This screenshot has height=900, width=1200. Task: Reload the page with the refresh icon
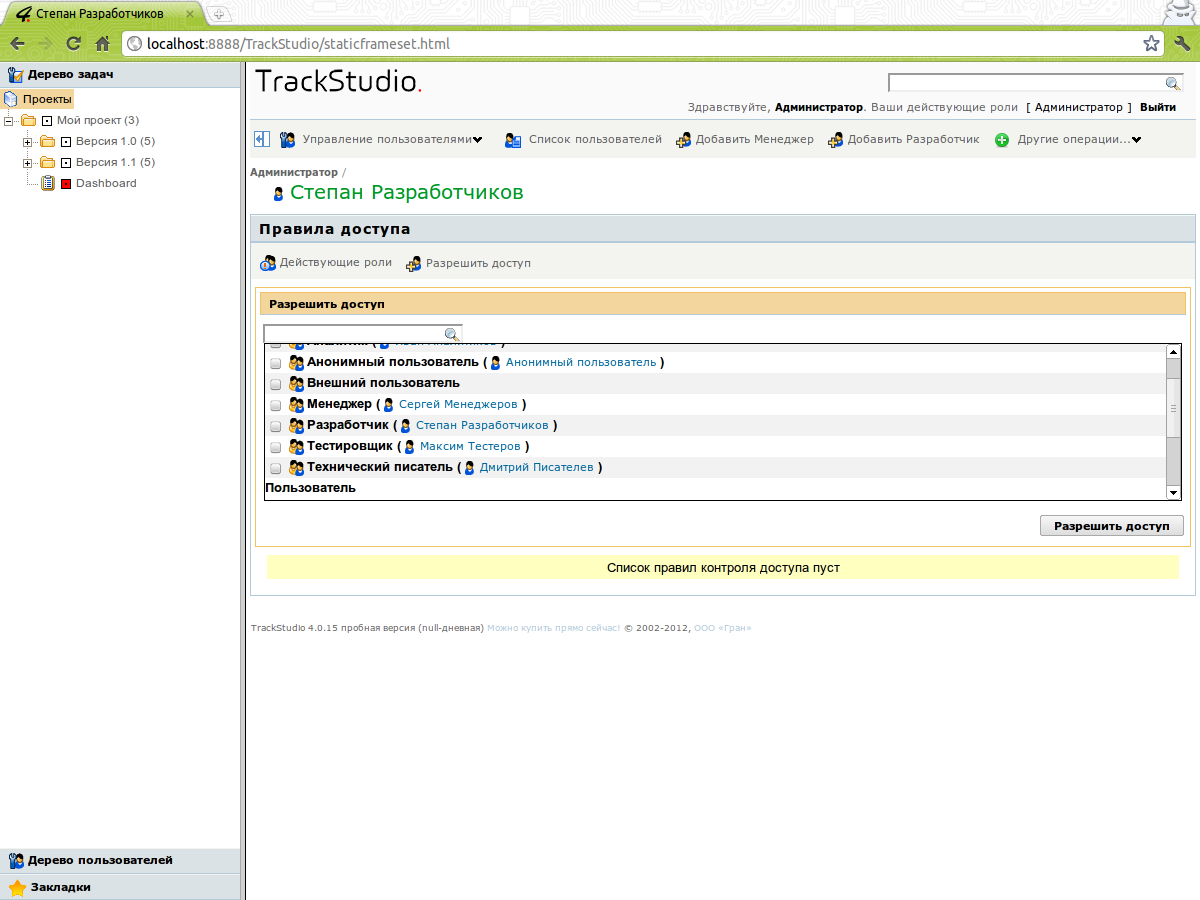pyautogui.click(x=73, y=44)
